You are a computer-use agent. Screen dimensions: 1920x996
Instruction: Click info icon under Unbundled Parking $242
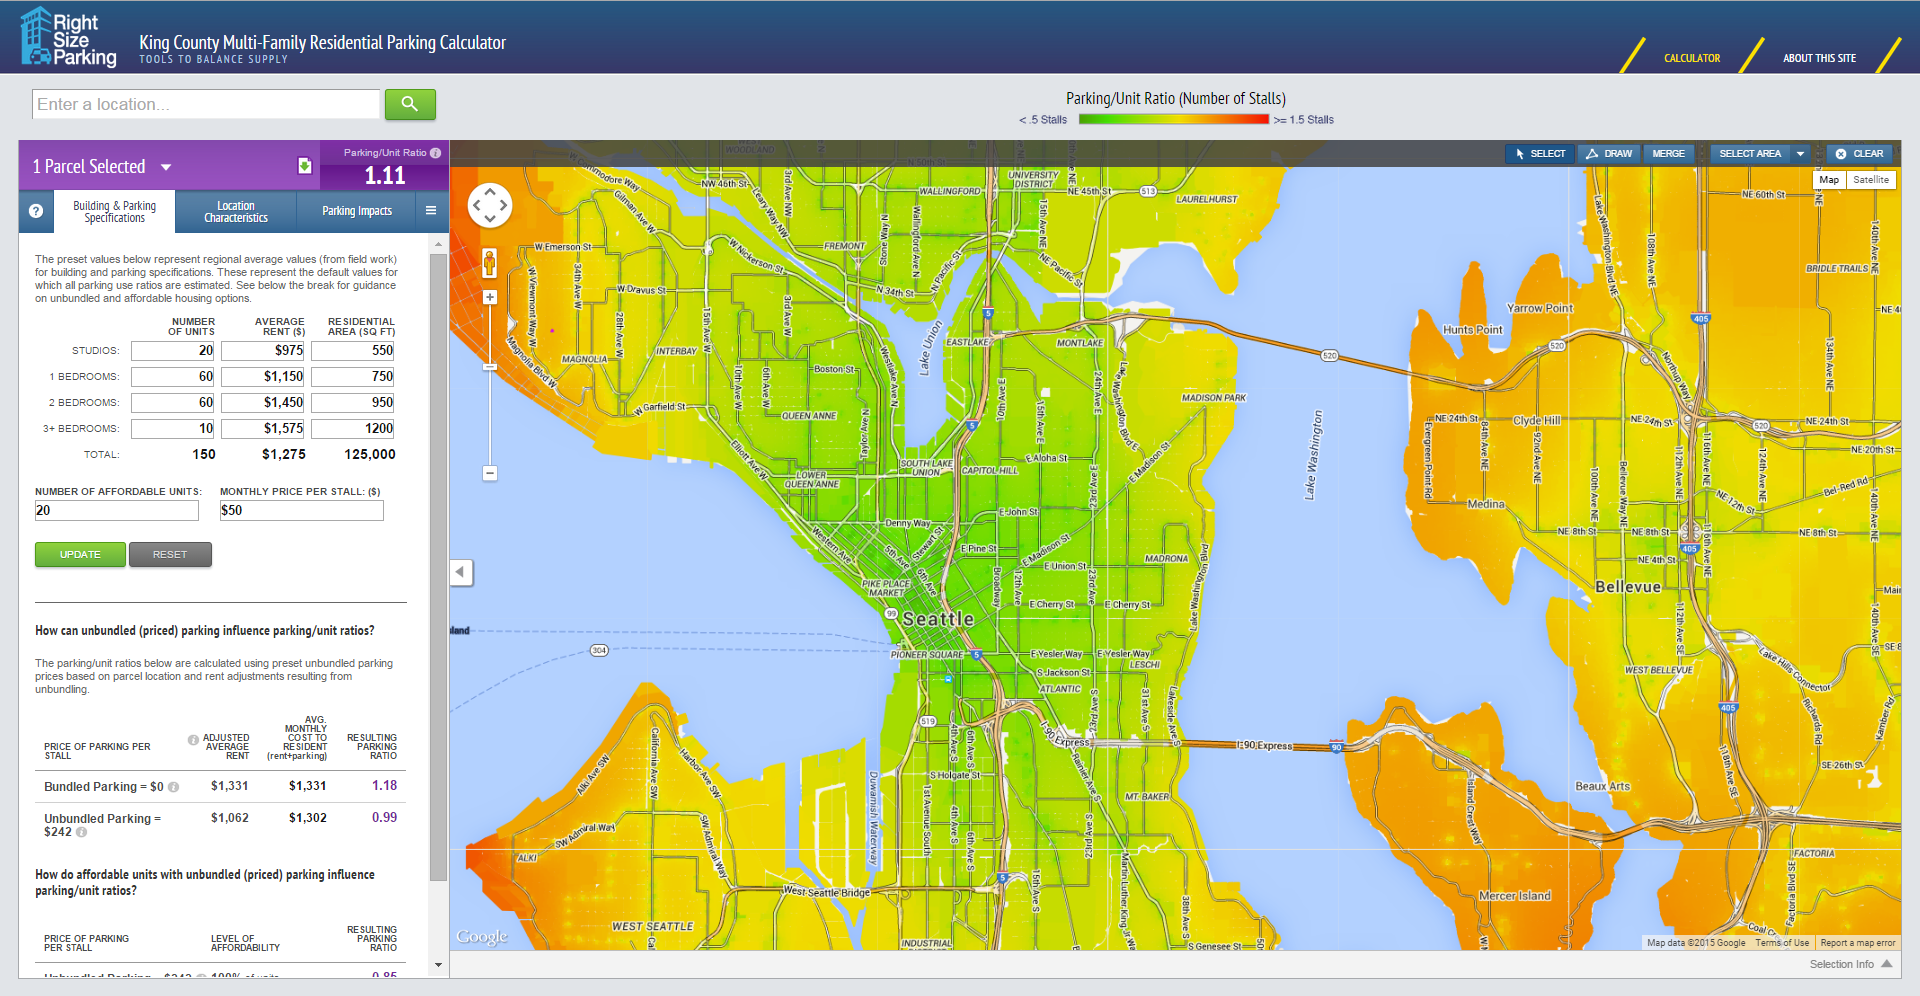(x=81, y=832)
